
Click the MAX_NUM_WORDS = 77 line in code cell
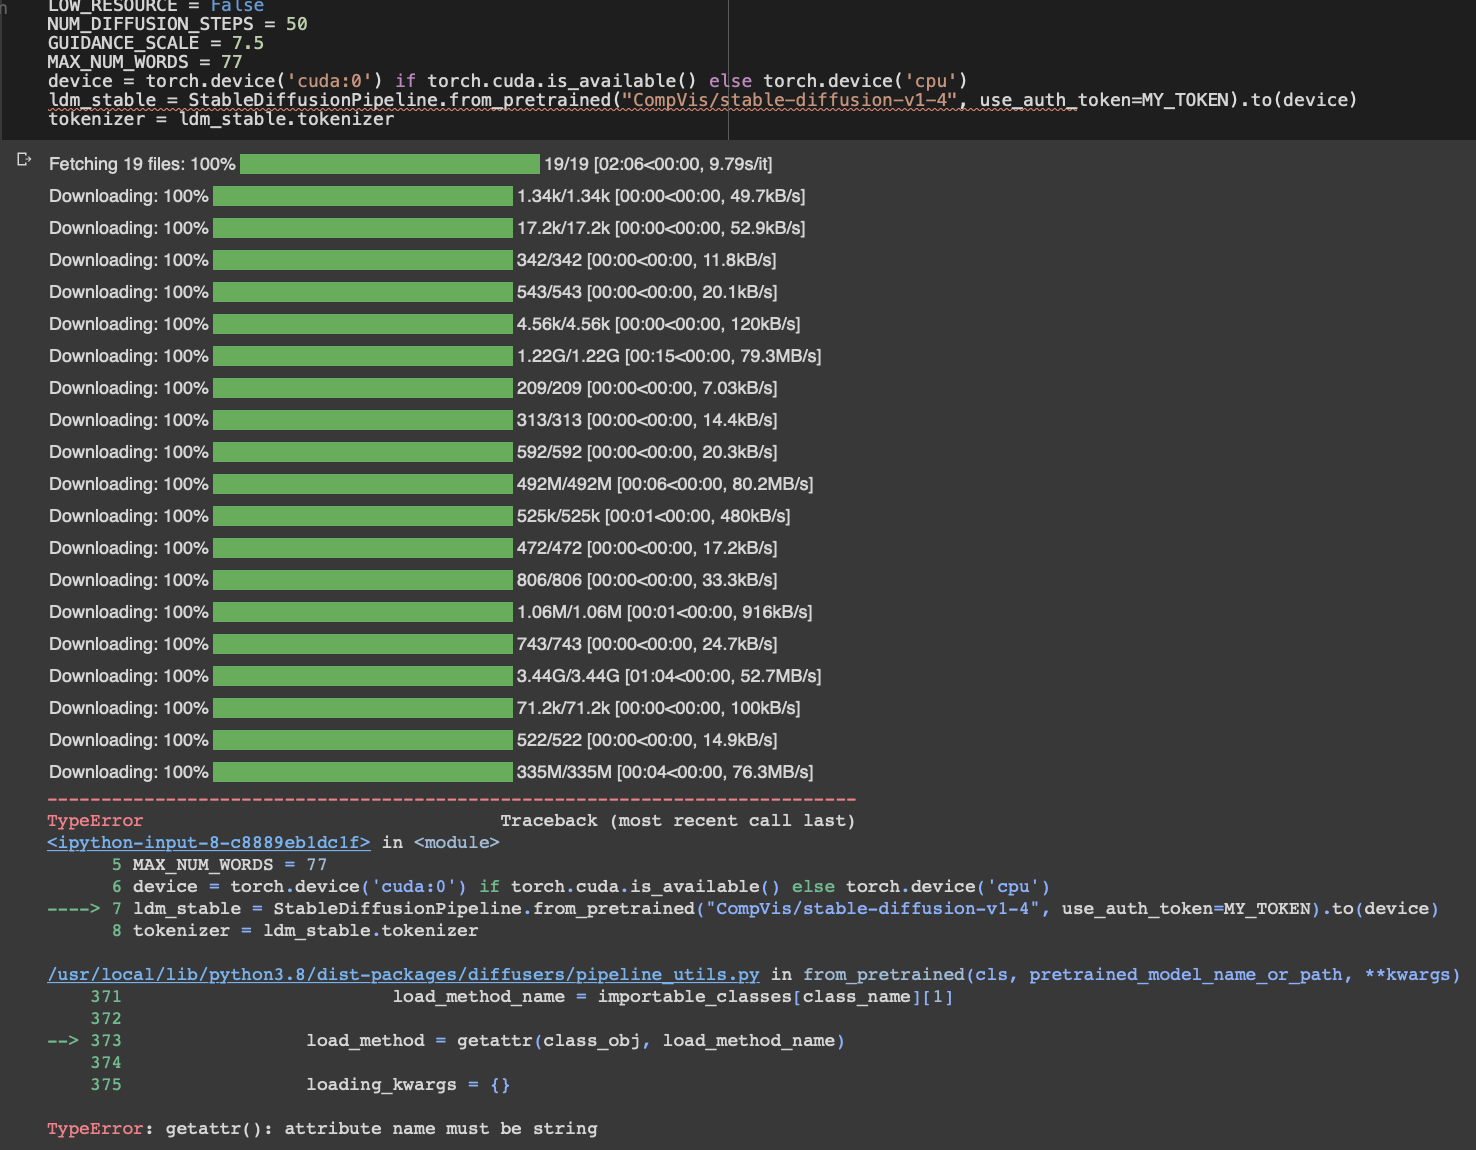pos(145,62)
